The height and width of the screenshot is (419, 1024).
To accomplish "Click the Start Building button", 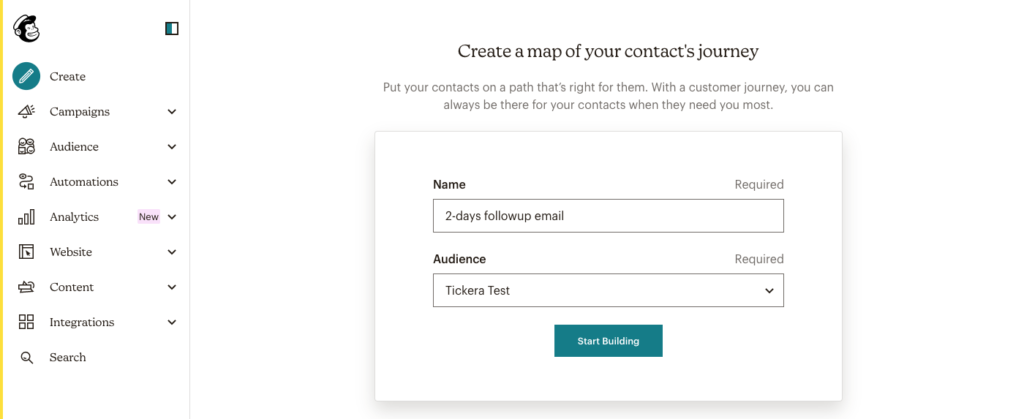I will coord(608,341).
